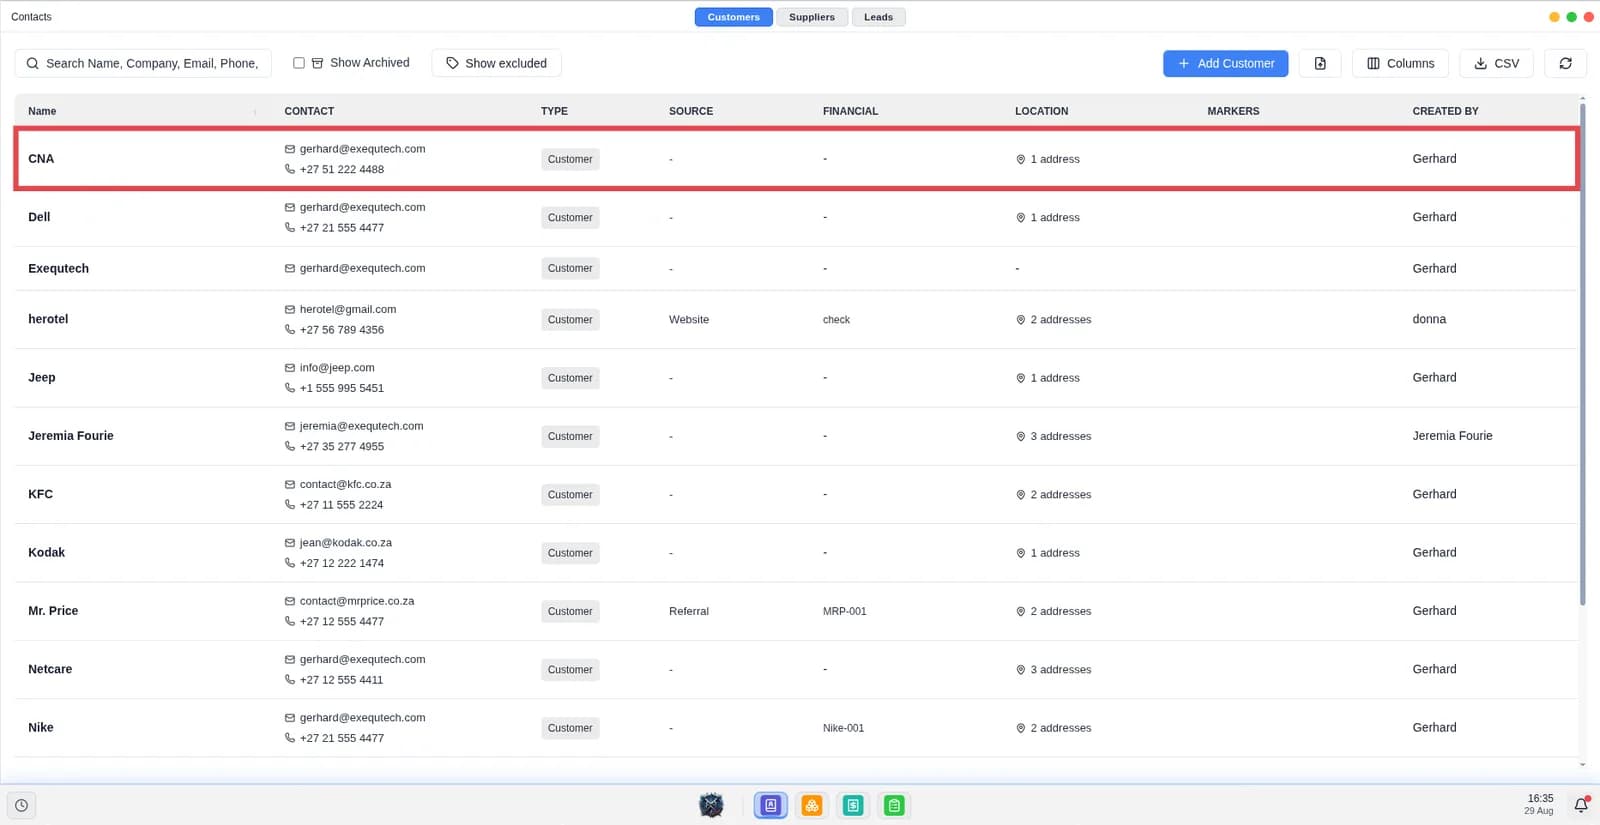The height and width of the screenshot is (825, 1600).
Task: Click the email herotel@gmail.com
Action: click(x=348, y=310)
